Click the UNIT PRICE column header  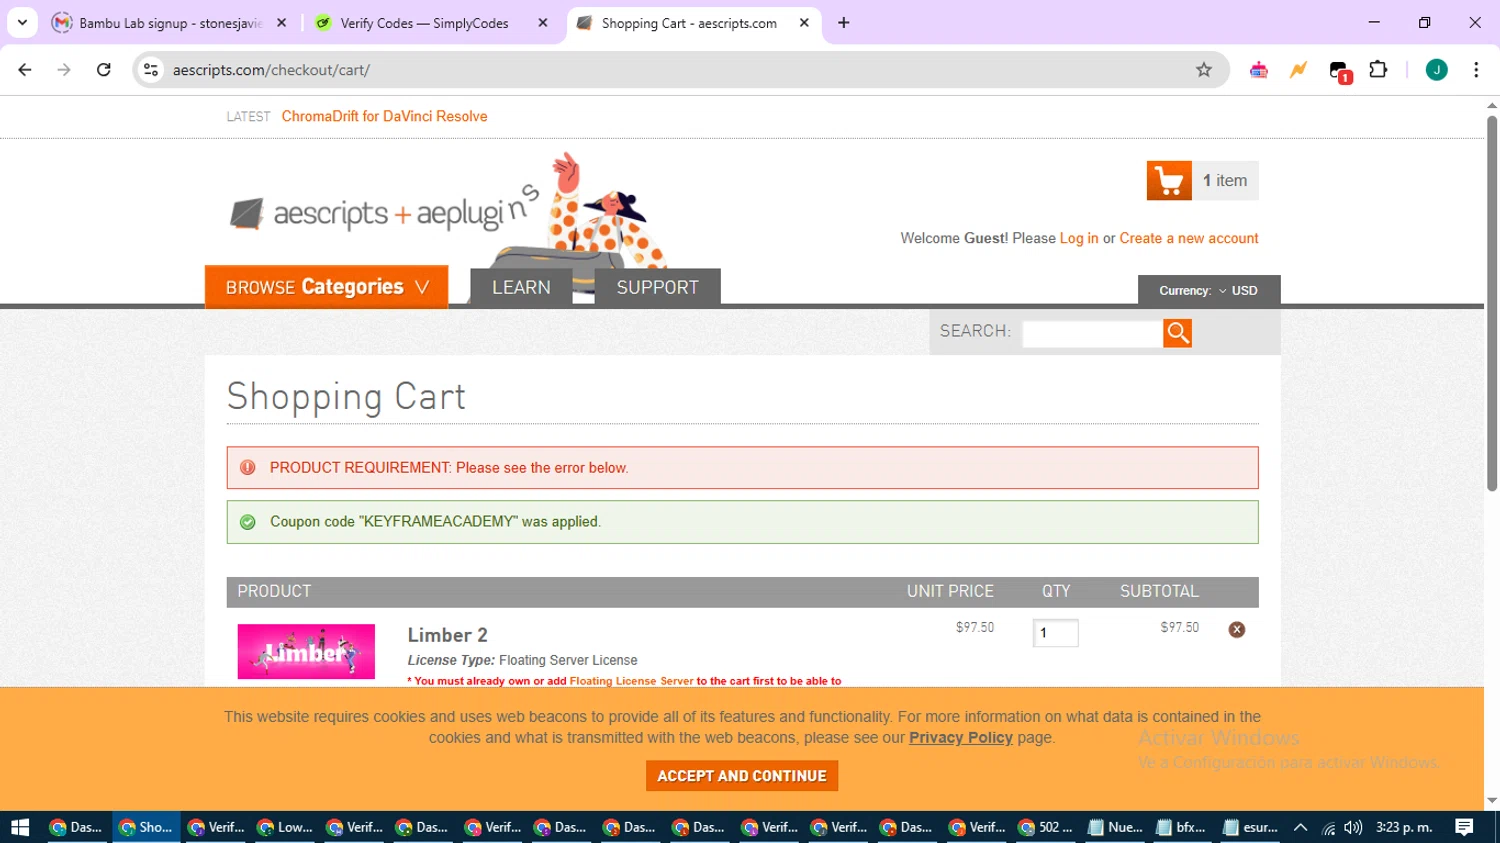[950, 591]
